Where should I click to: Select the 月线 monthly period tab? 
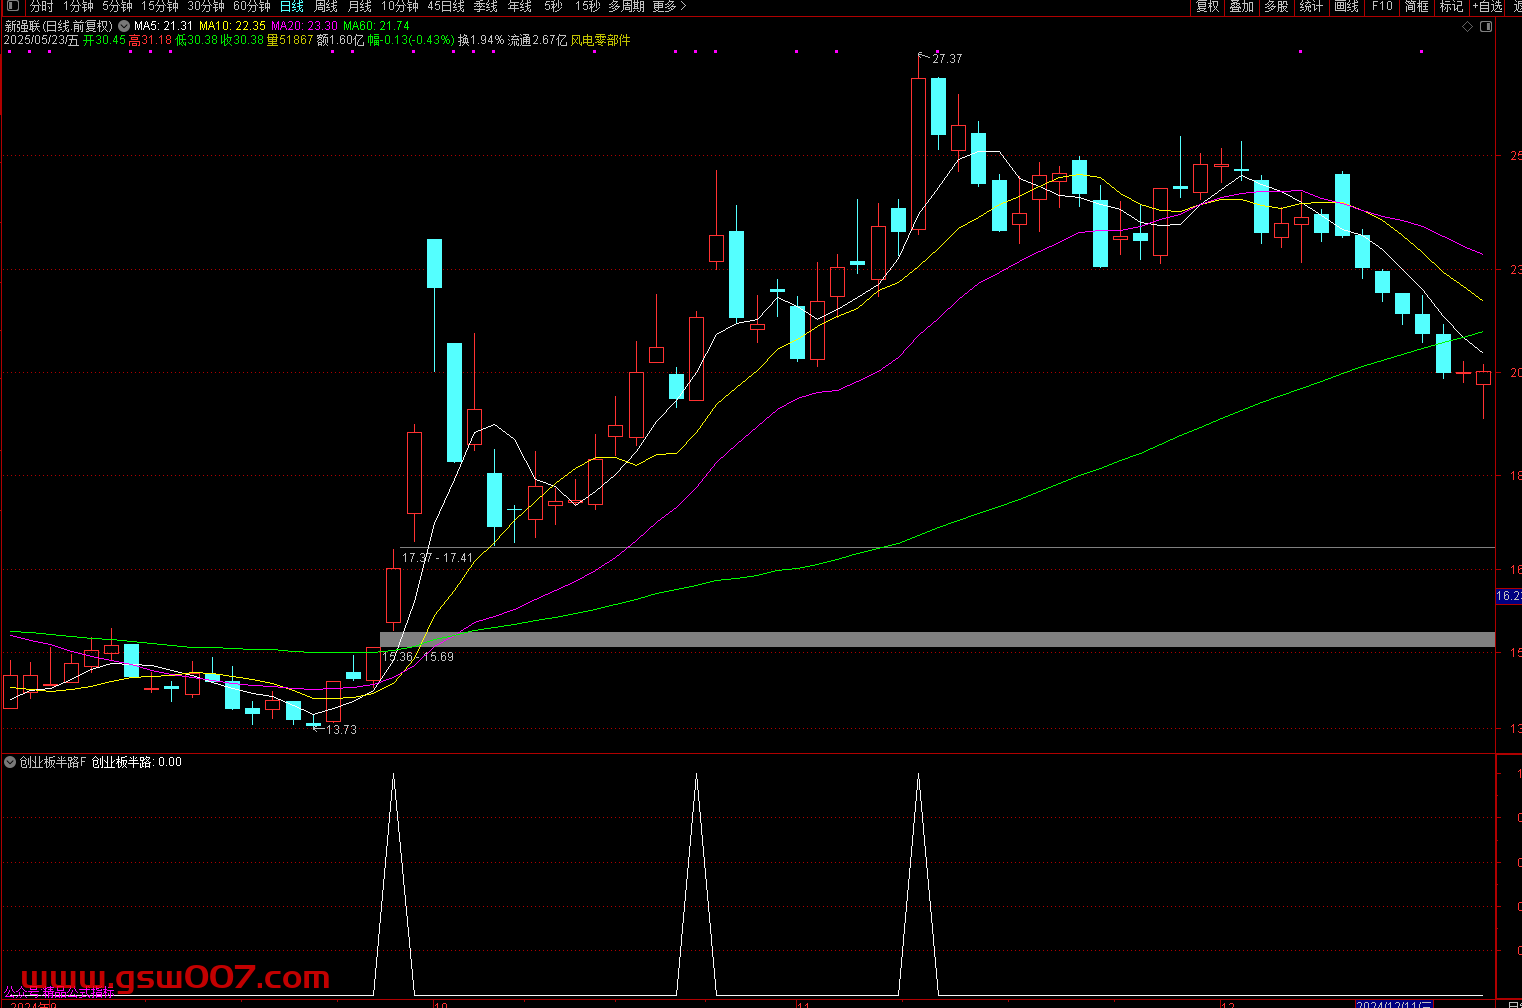[x=359, y=6]
